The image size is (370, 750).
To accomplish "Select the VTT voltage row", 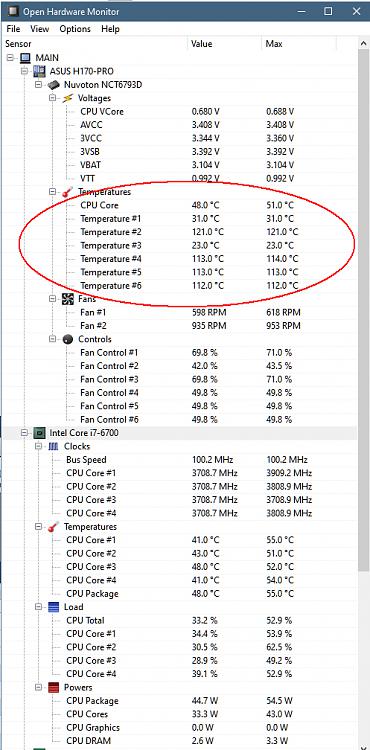I will click(x=179, y=178).
